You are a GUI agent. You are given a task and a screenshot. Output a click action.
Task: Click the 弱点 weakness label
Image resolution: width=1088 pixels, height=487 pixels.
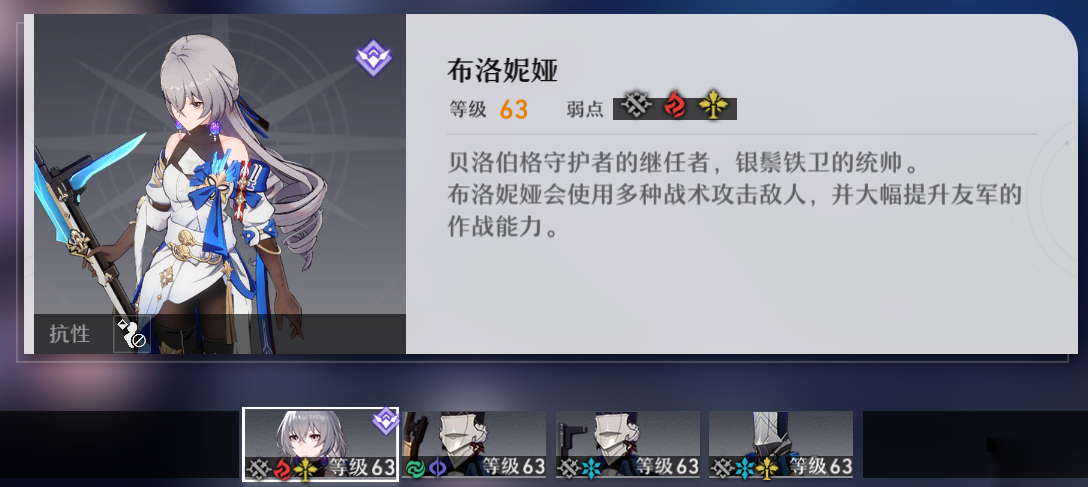coord(585,109)
